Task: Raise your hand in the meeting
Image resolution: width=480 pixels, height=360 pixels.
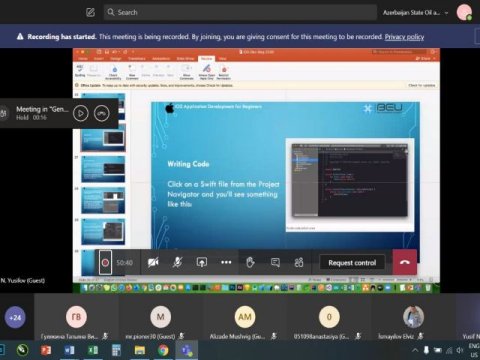Action: [250, 262]
